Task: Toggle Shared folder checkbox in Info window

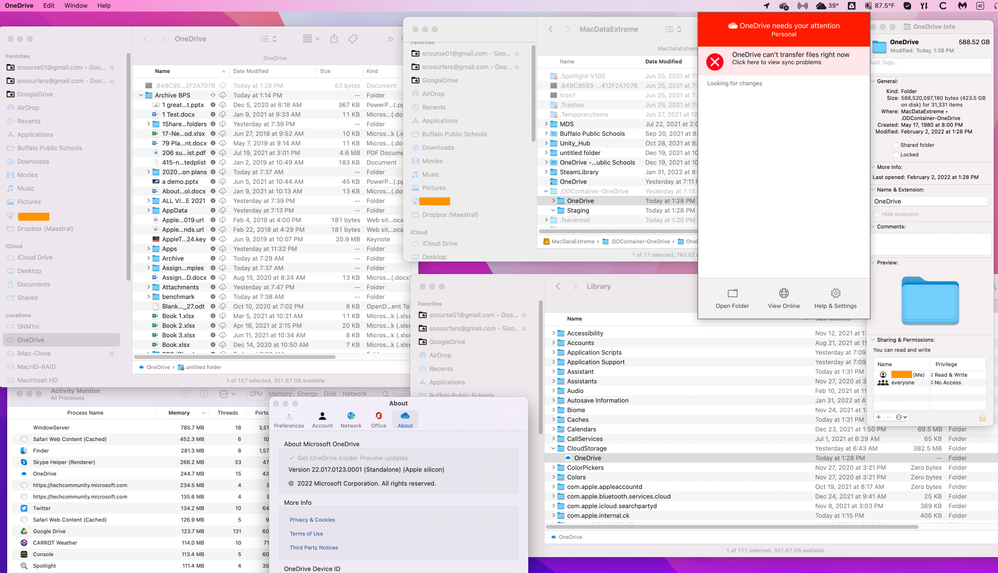Action: [896, 145]
